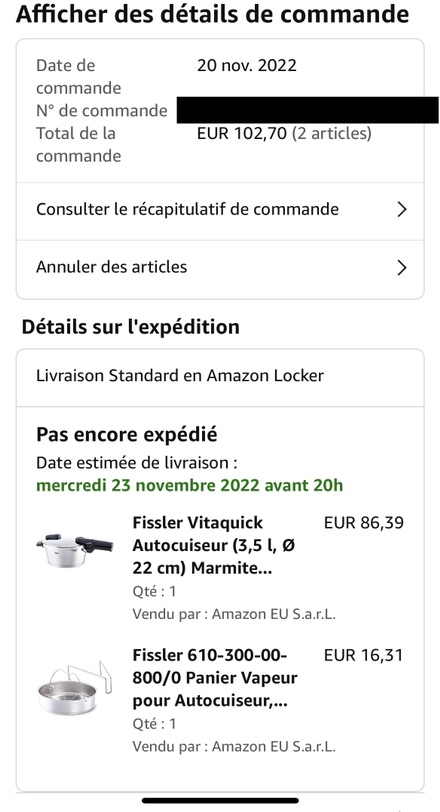Open Fissler 610-300-00-800/0 Panier Vapeur title
Viewport: 440px width, 812px height.
pos(215,678)
